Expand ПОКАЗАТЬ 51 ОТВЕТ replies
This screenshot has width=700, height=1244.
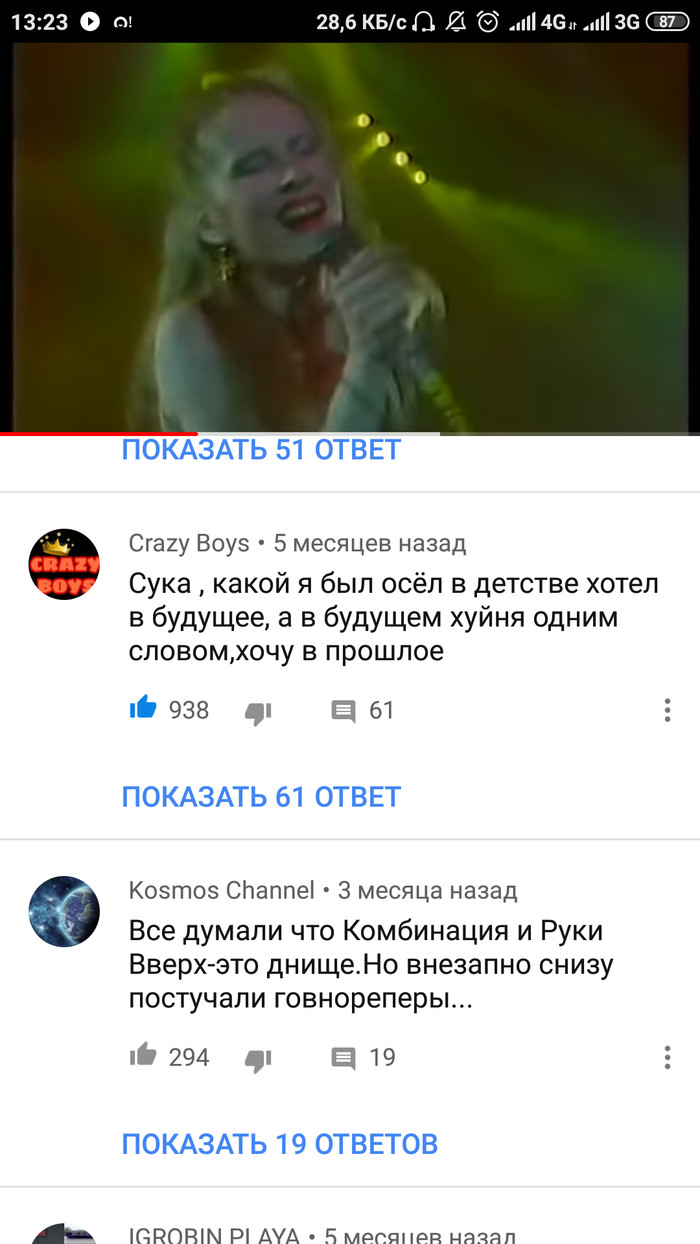coord(261,450)
